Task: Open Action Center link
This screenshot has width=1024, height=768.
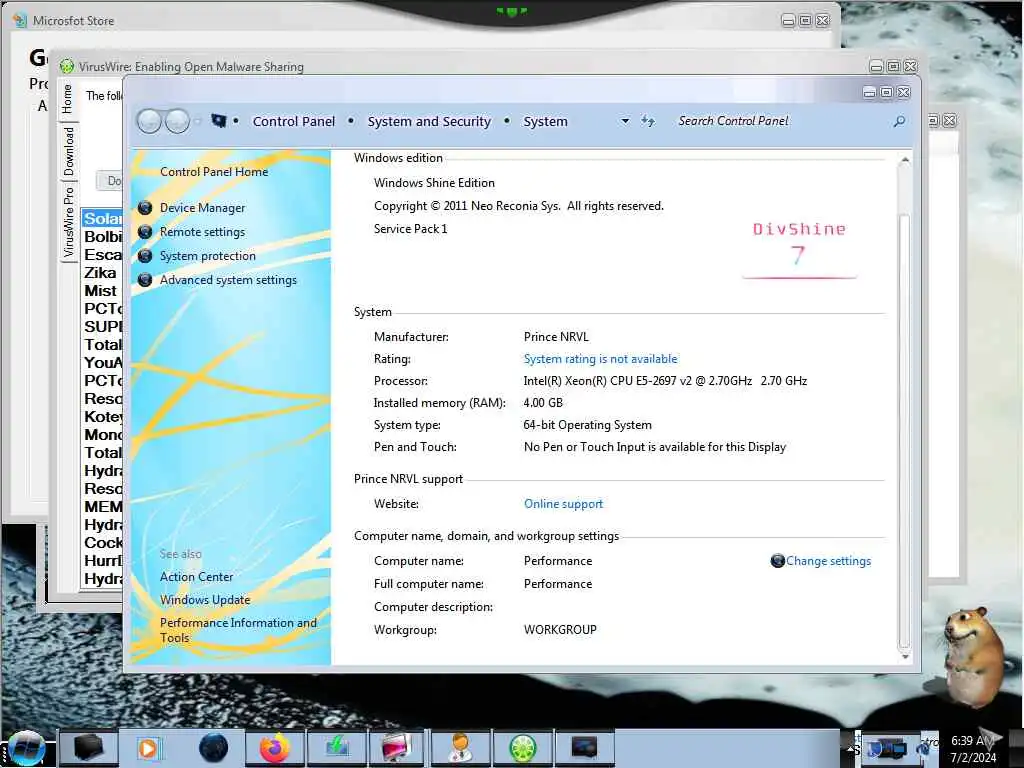Action: pyautogui.click(x=197, y=577)
